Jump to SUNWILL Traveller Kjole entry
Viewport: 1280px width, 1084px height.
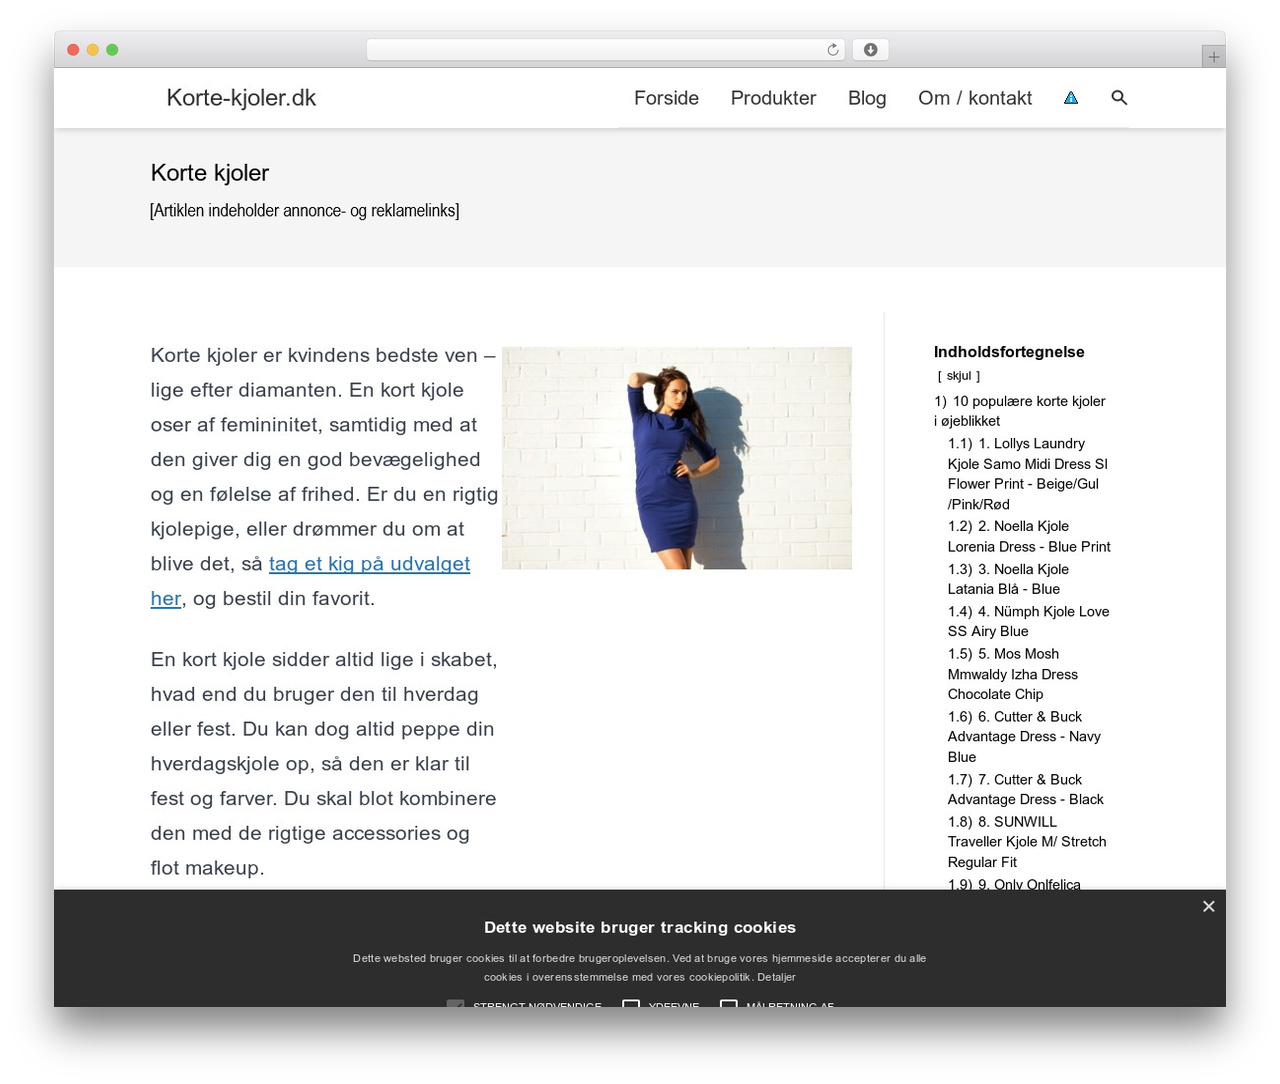(x=1027, y=842)
